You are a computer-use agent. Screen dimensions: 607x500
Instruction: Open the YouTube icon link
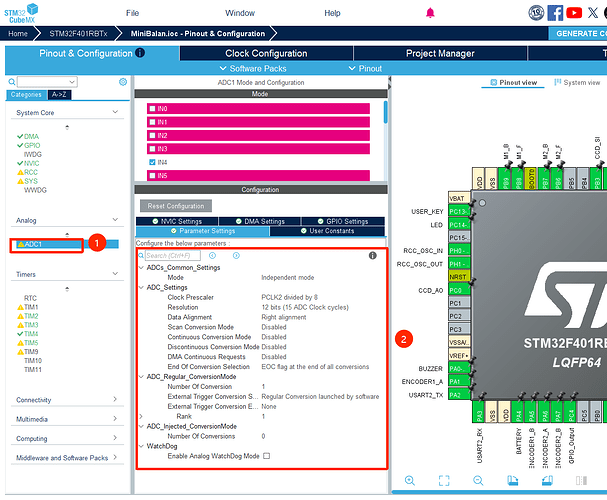(574, 13)
